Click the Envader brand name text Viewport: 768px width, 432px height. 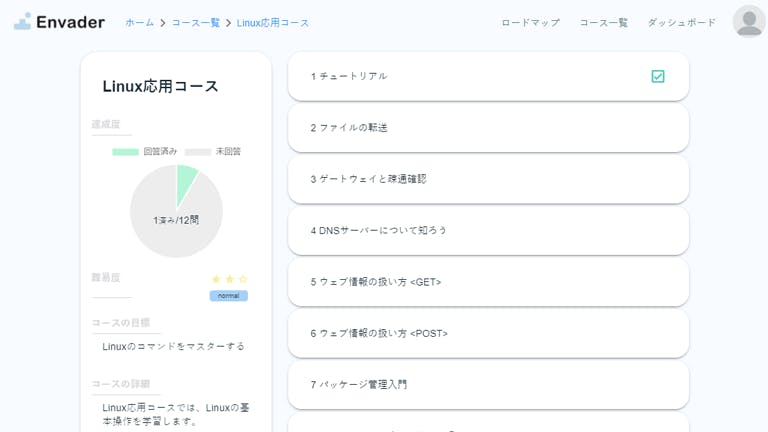pos(71,22)
